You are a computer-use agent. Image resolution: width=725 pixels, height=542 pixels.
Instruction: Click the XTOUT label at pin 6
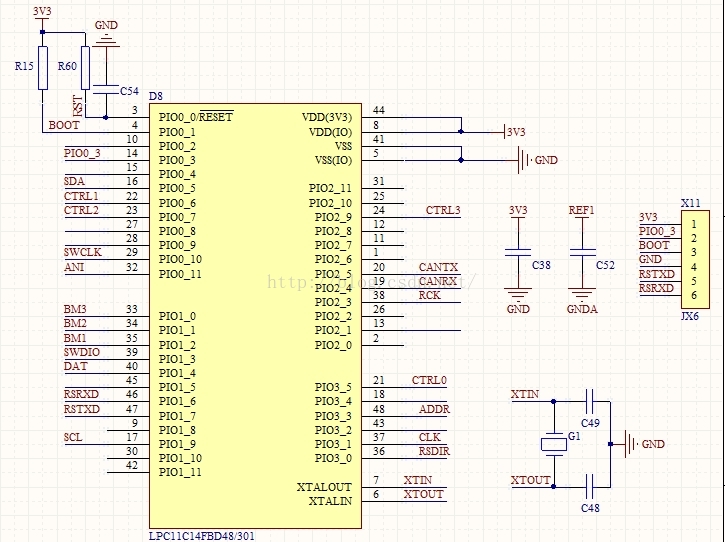(423, 494)
